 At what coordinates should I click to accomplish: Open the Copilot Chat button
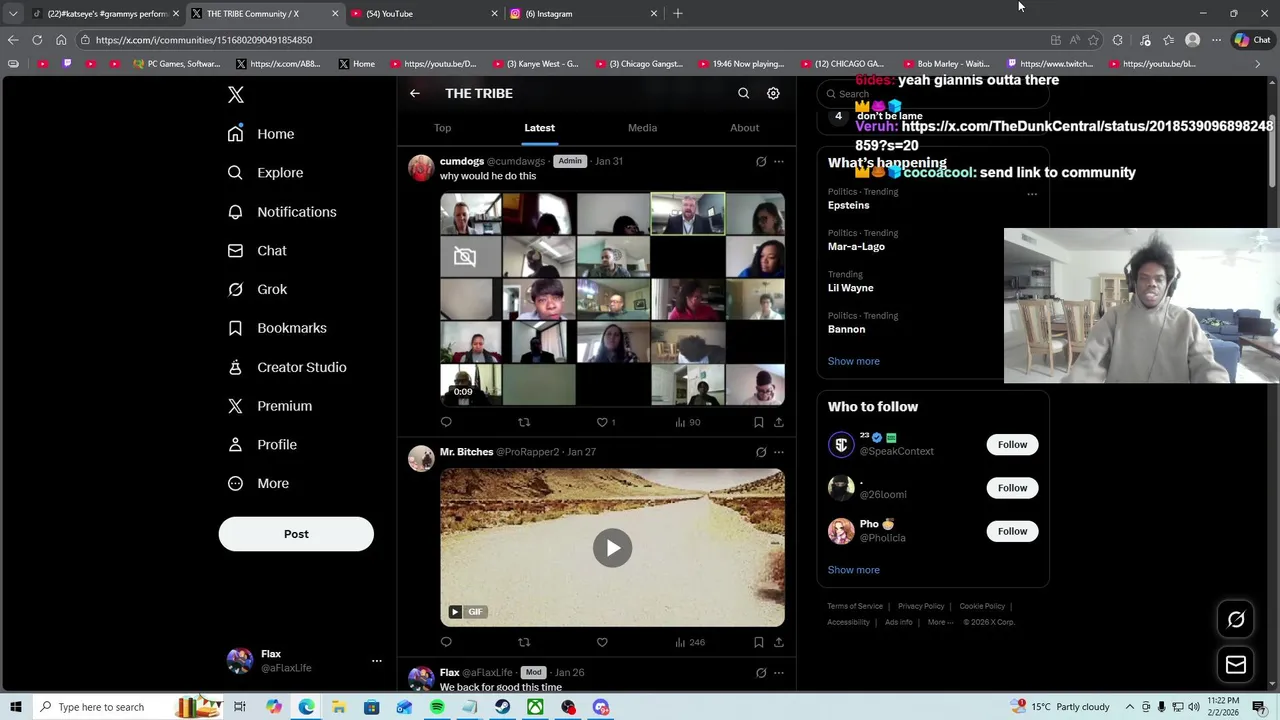(1254, 40)
